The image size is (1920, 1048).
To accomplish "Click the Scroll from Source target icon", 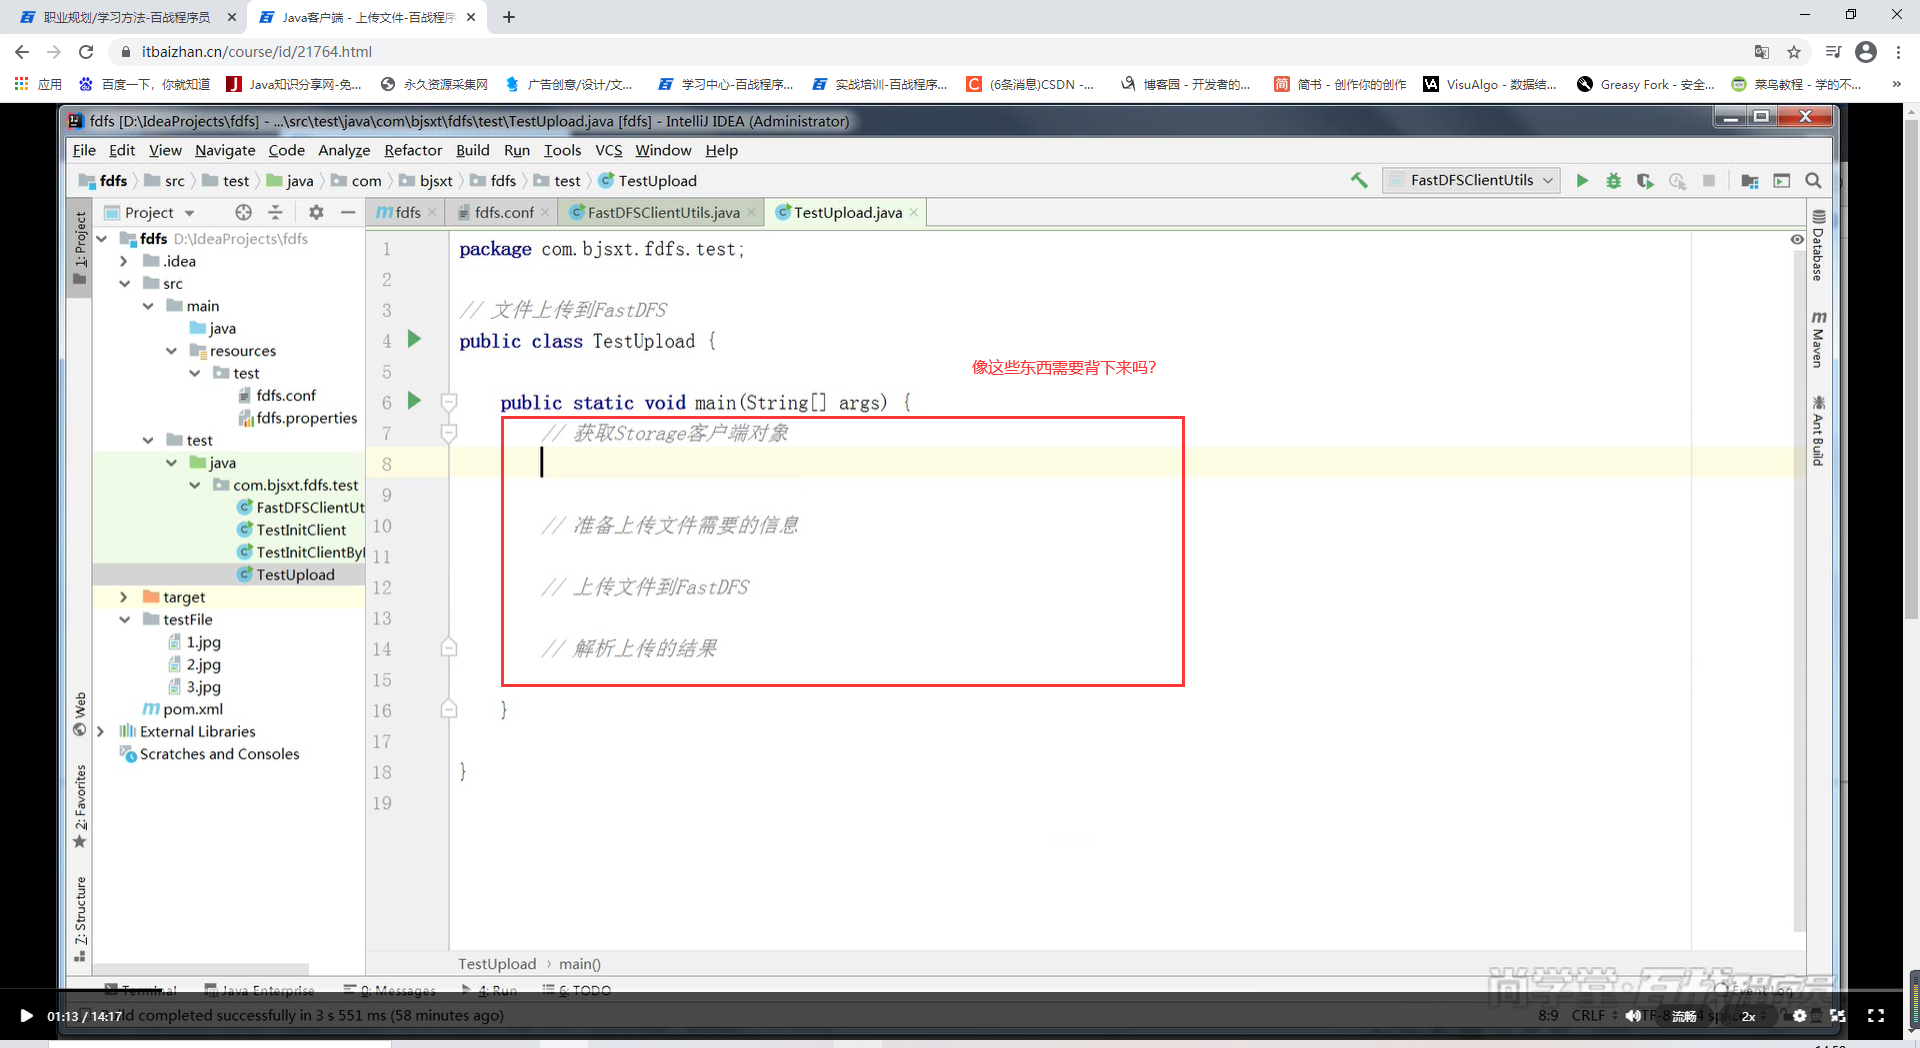I will point(243,212).
